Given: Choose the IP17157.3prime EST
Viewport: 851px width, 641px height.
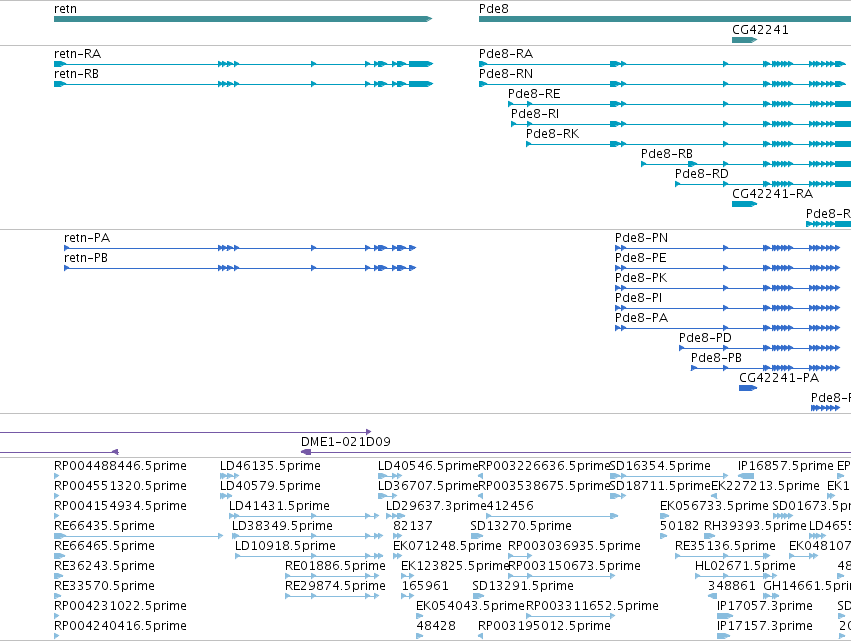Looking at the screenshot, I should coord(765,626).
